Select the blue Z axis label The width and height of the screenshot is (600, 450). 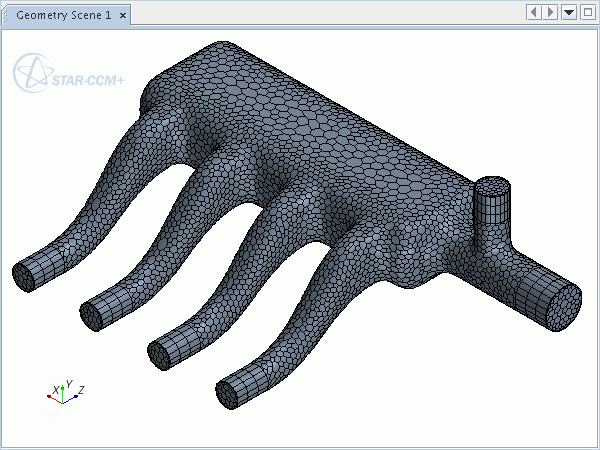click(x=80, y=388)
